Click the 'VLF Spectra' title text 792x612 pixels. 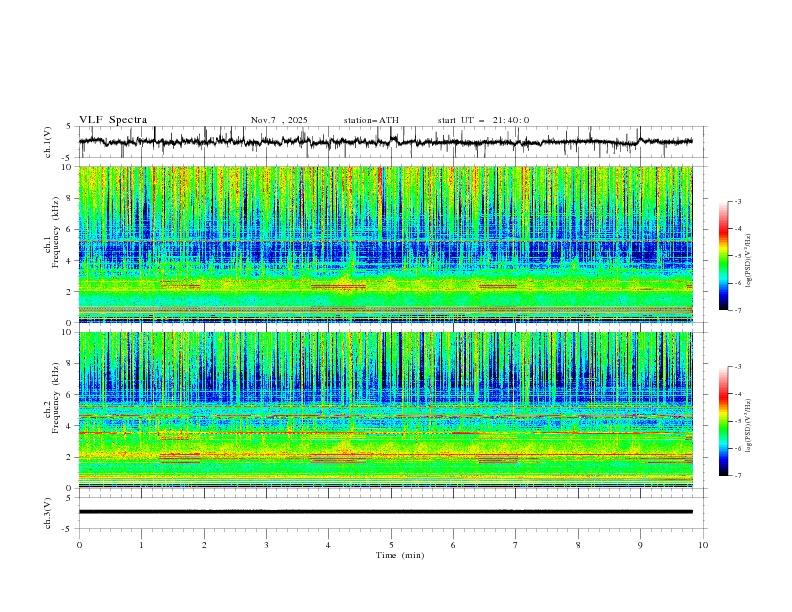pos(113,120)
